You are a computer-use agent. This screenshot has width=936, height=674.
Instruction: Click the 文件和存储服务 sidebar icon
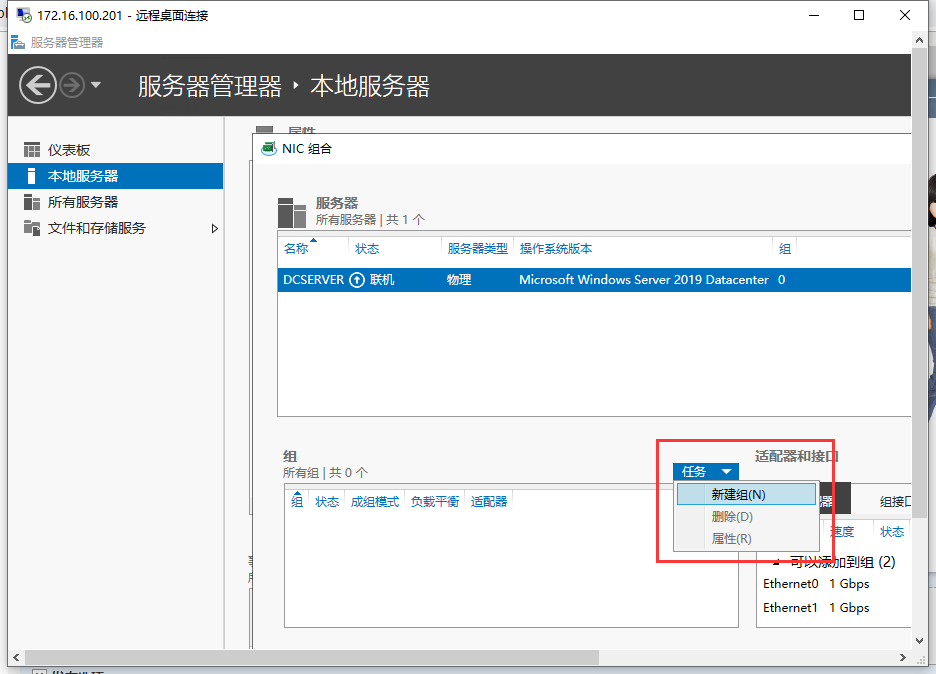pyautogui.click(x=32, y=228)
